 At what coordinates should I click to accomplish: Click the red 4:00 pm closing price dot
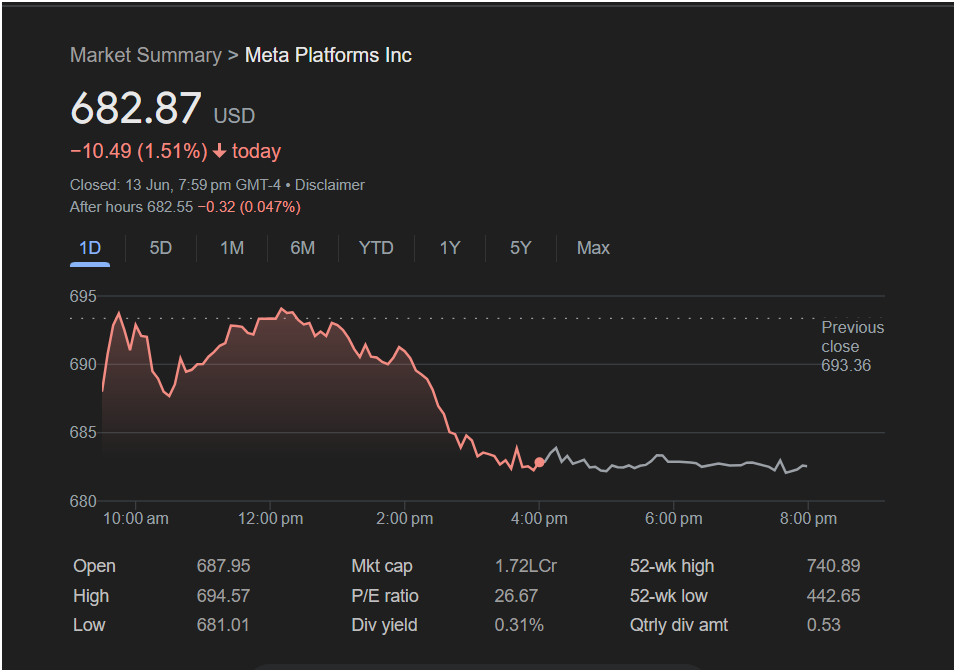click(539, 462)
